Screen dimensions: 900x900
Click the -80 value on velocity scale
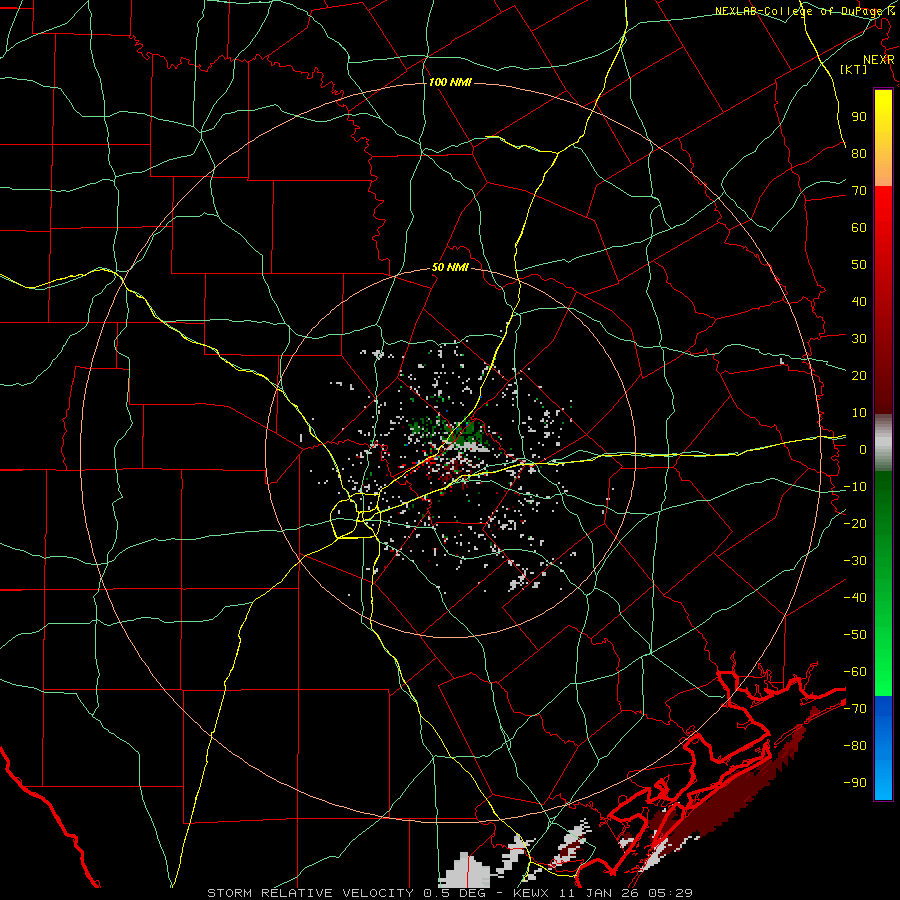[855, 746]
